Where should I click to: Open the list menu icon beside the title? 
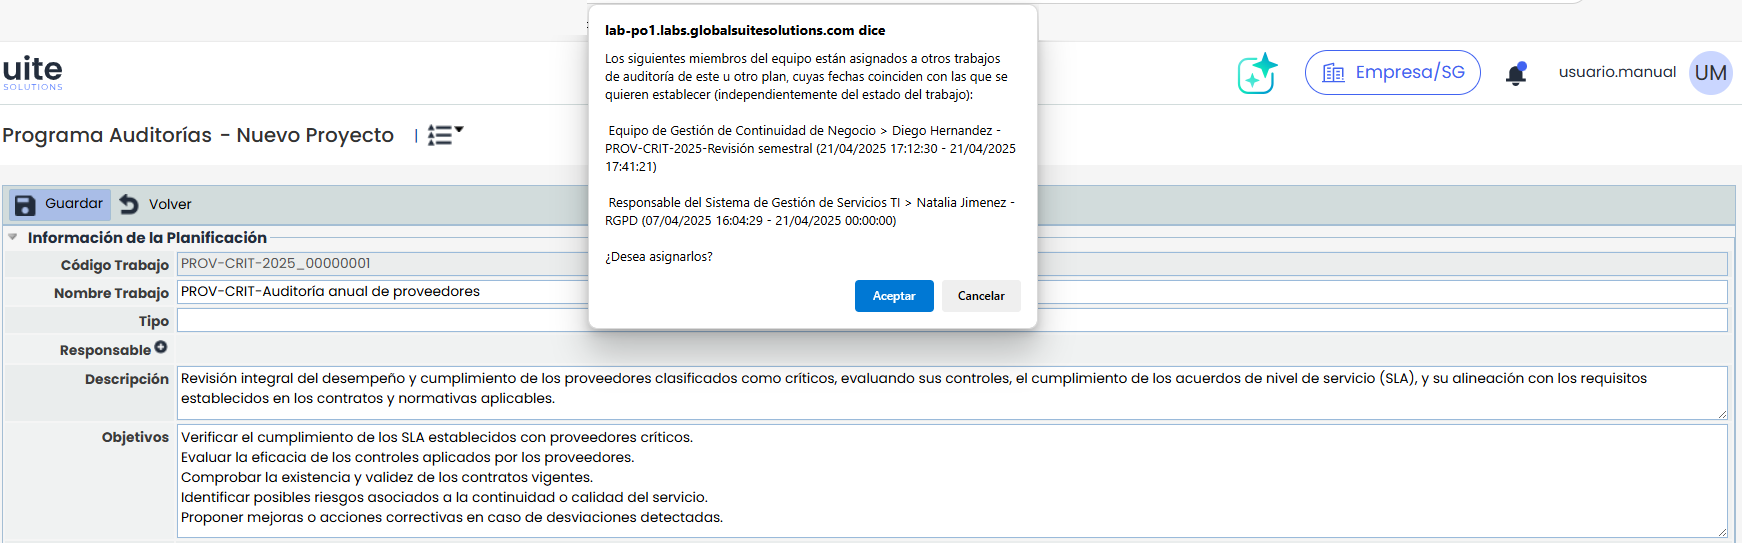tap(445, 135)
